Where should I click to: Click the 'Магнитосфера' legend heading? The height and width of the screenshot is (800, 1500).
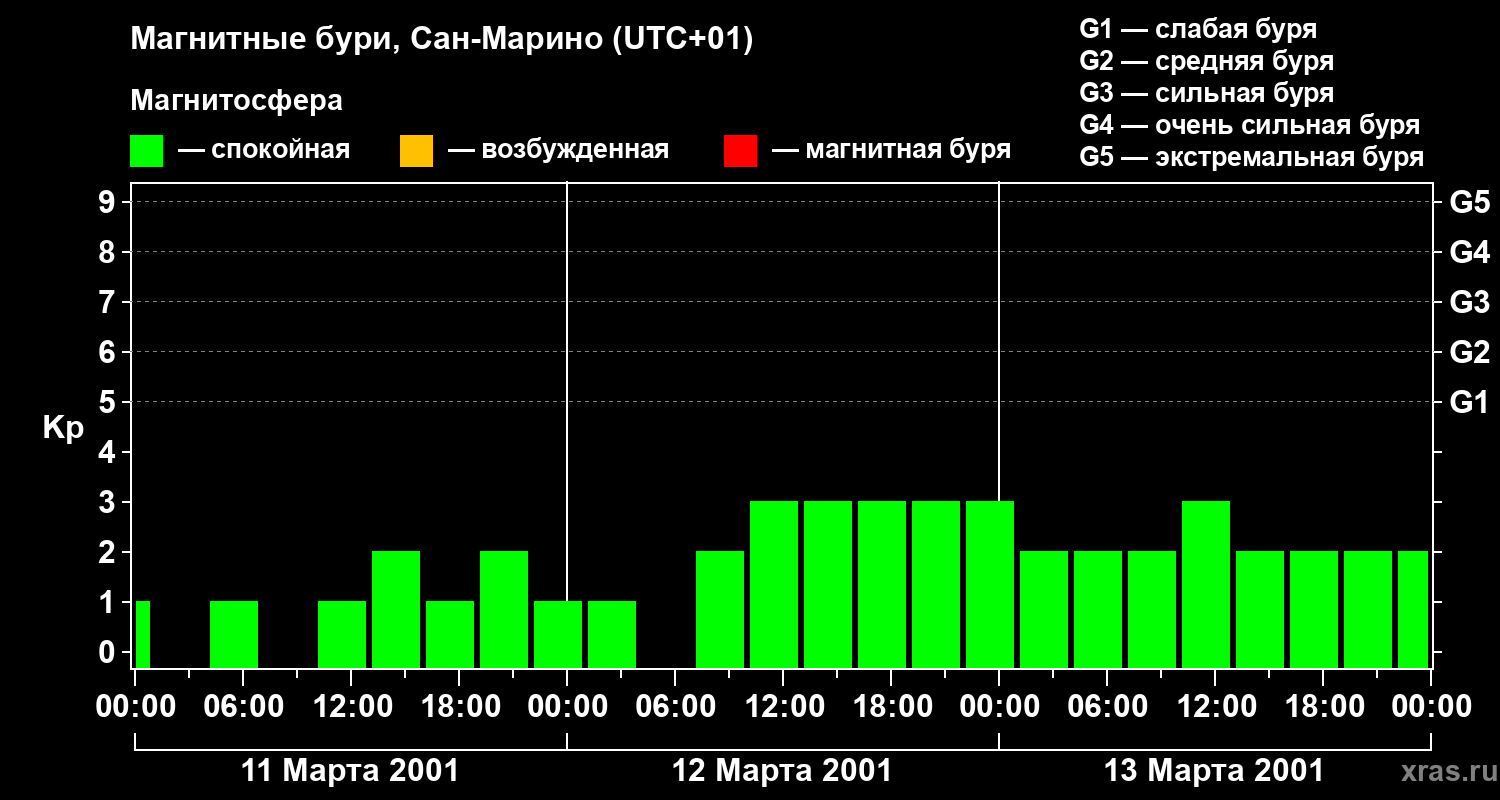coord(236,101)
